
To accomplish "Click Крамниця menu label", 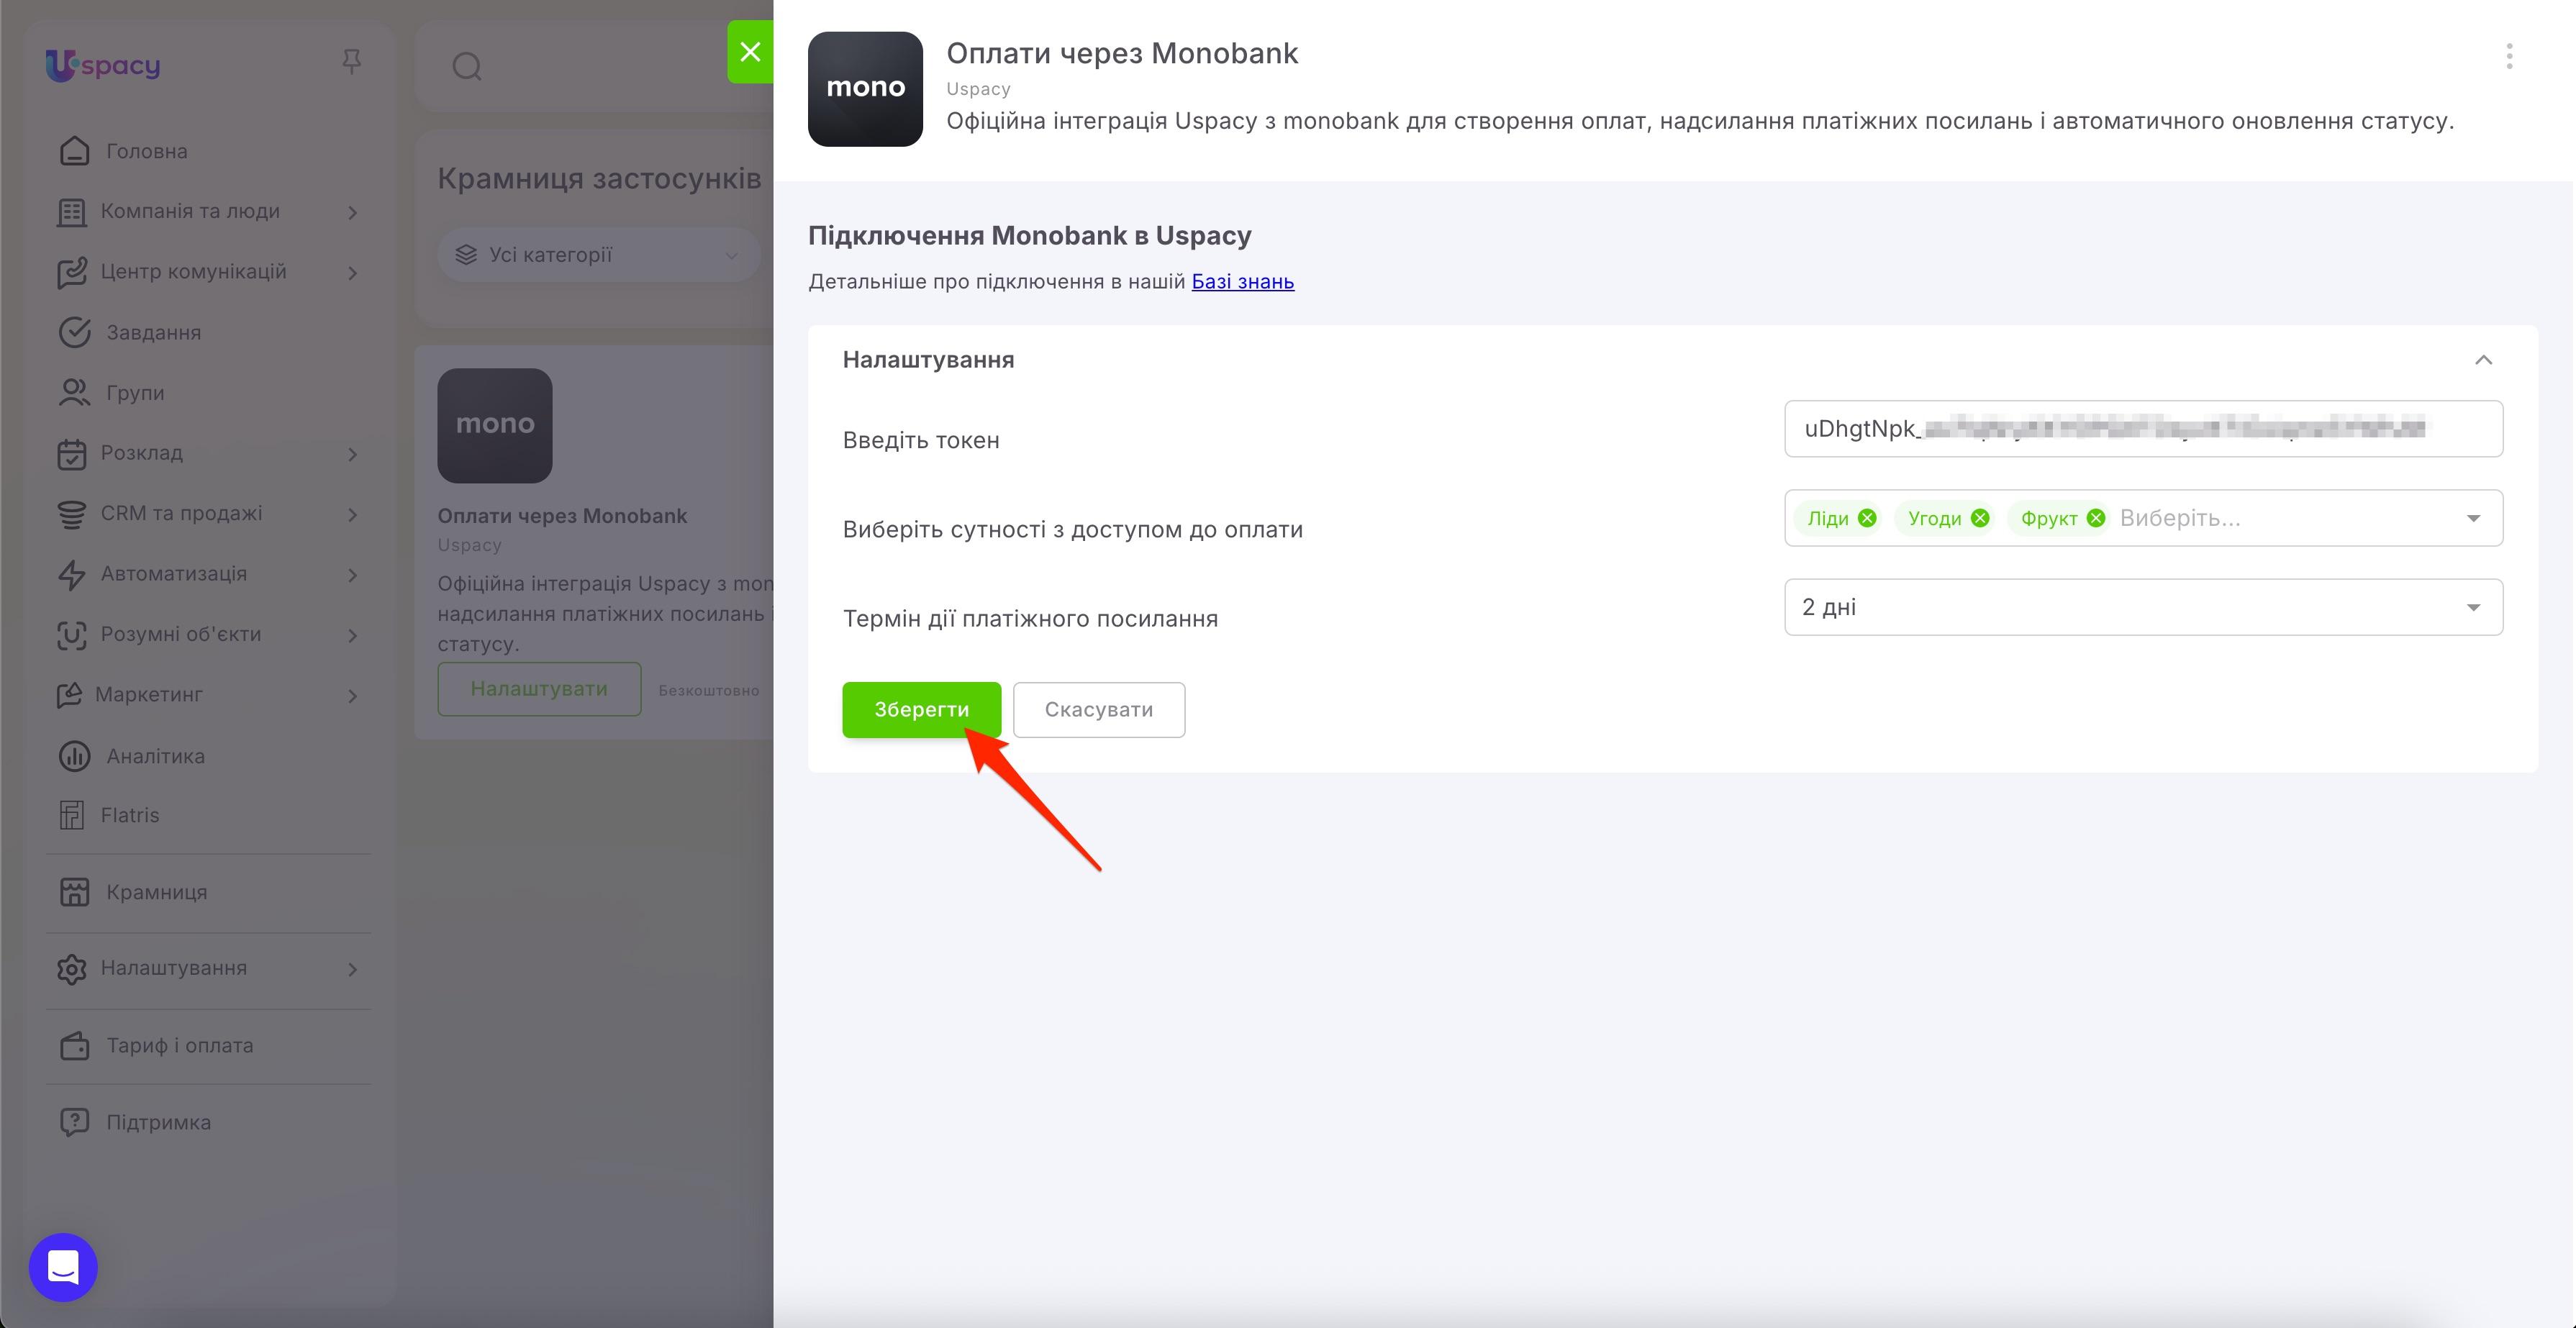I will point(157,892).
